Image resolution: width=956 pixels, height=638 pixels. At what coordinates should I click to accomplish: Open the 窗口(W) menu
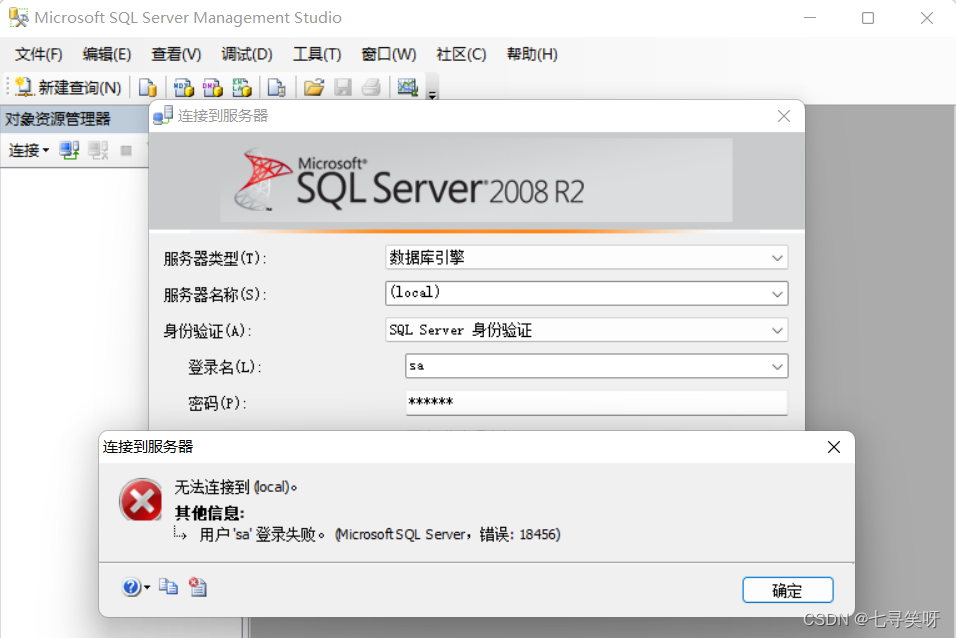pyautogui.click(x=388, y=54)
